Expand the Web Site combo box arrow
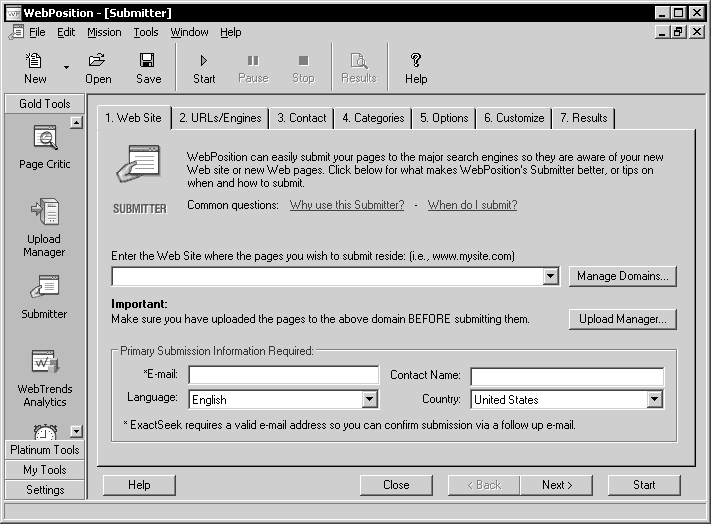Image resolution: width=711 pixels, height=524 pixels. 550,276
